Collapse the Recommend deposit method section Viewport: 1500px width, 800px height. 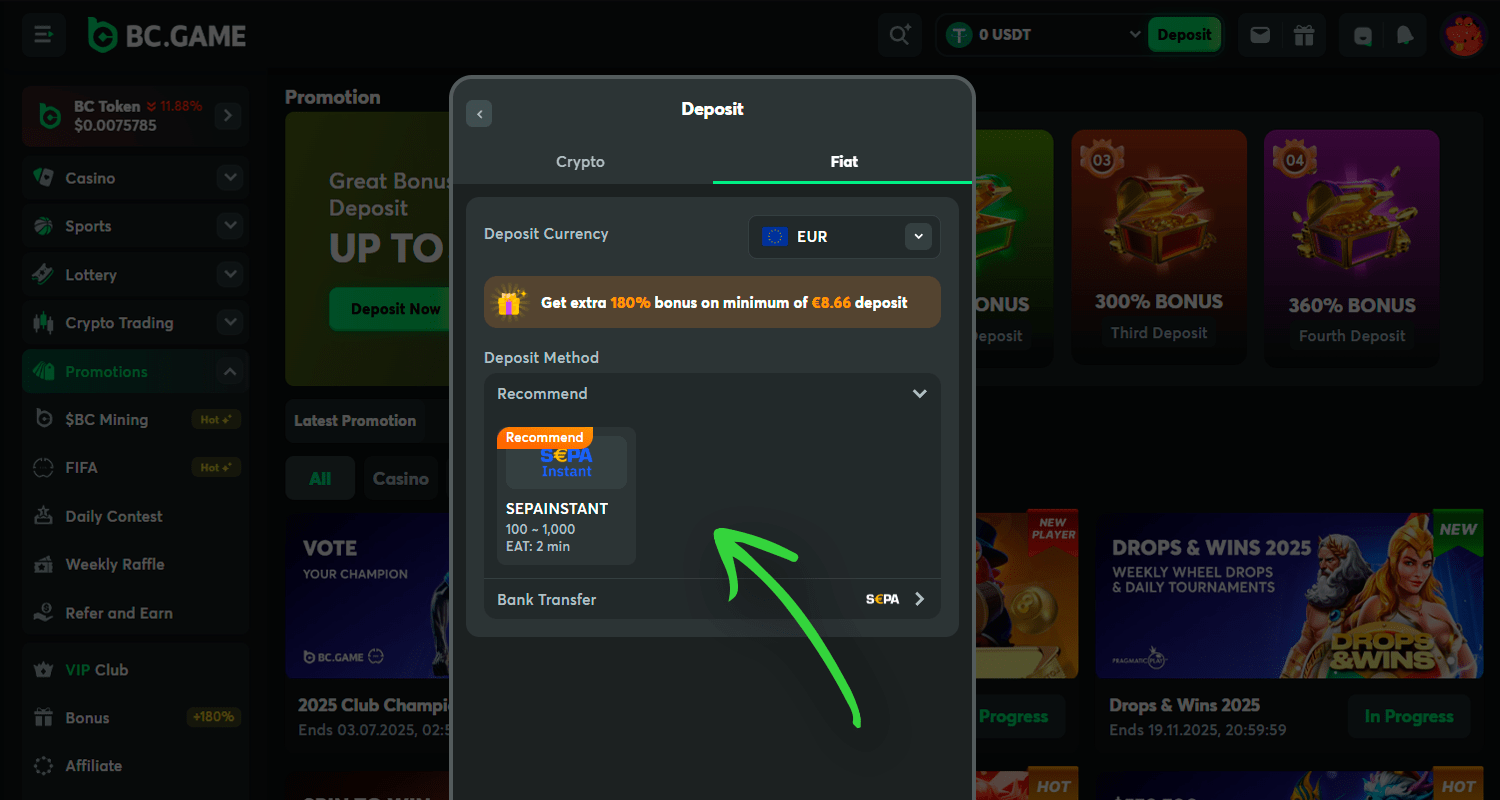[x=919, y=394]
